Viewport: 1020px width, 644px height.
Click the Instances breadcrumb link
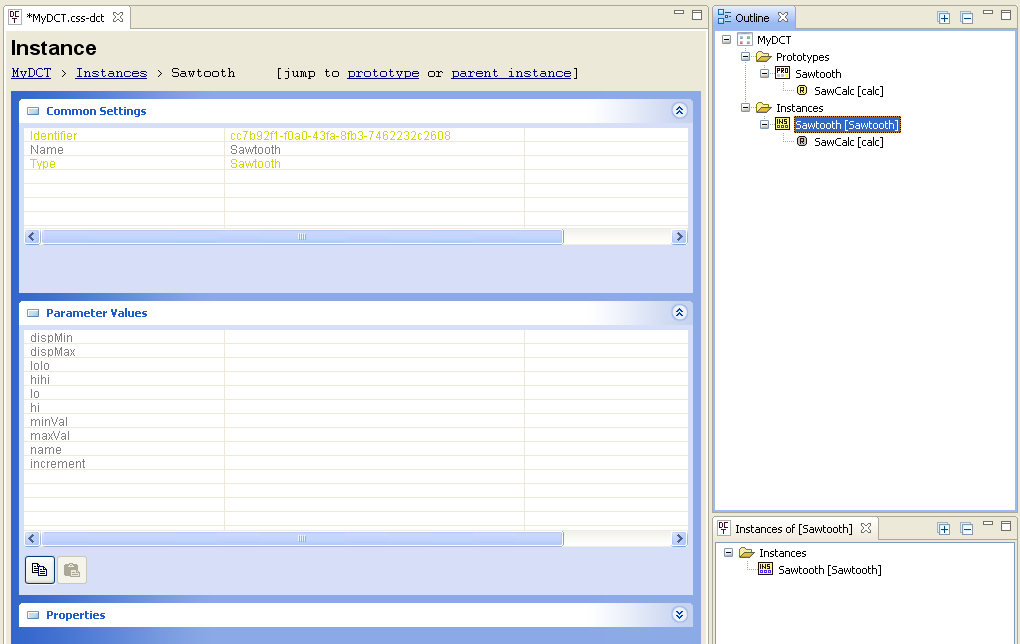(x=111, y=73)
